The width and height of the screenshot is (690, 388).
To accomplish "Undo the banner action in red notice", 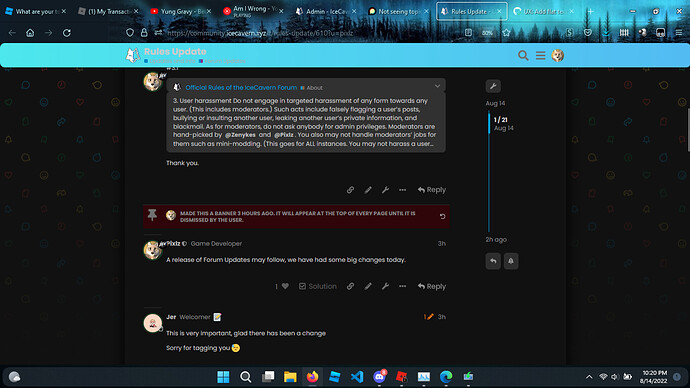I will pos(442,216).
